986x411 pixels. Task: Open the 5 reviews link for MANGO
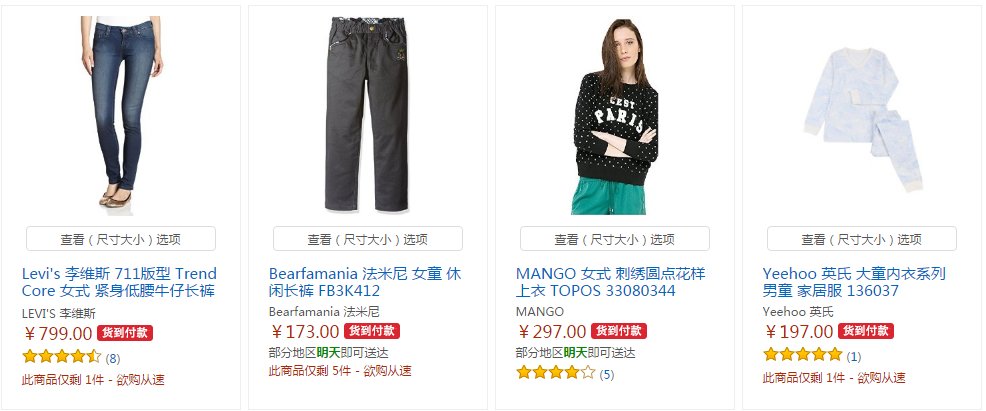607,375
